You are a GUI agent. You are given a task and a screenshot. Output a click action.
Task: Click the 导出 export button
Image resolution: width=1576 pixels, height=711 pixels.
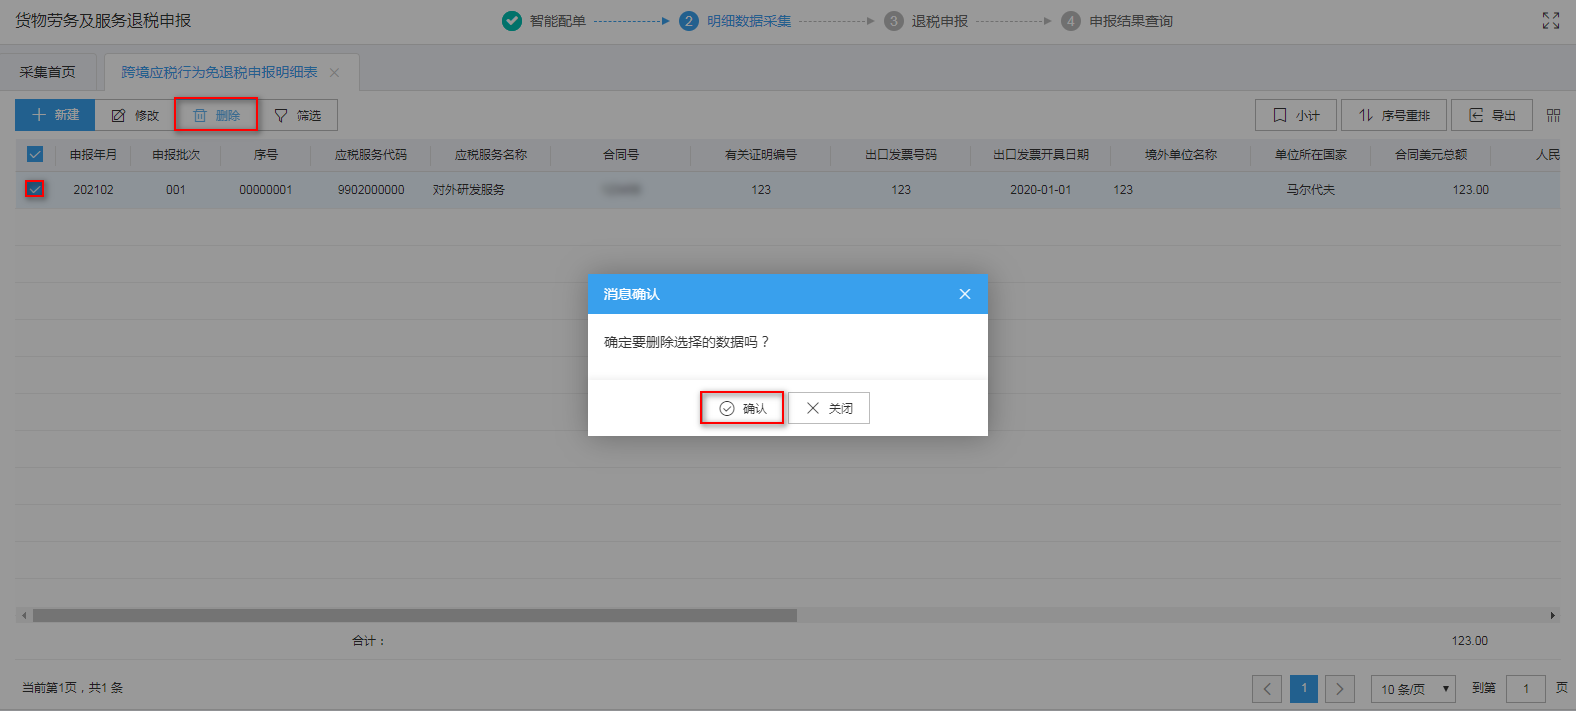1492,115
